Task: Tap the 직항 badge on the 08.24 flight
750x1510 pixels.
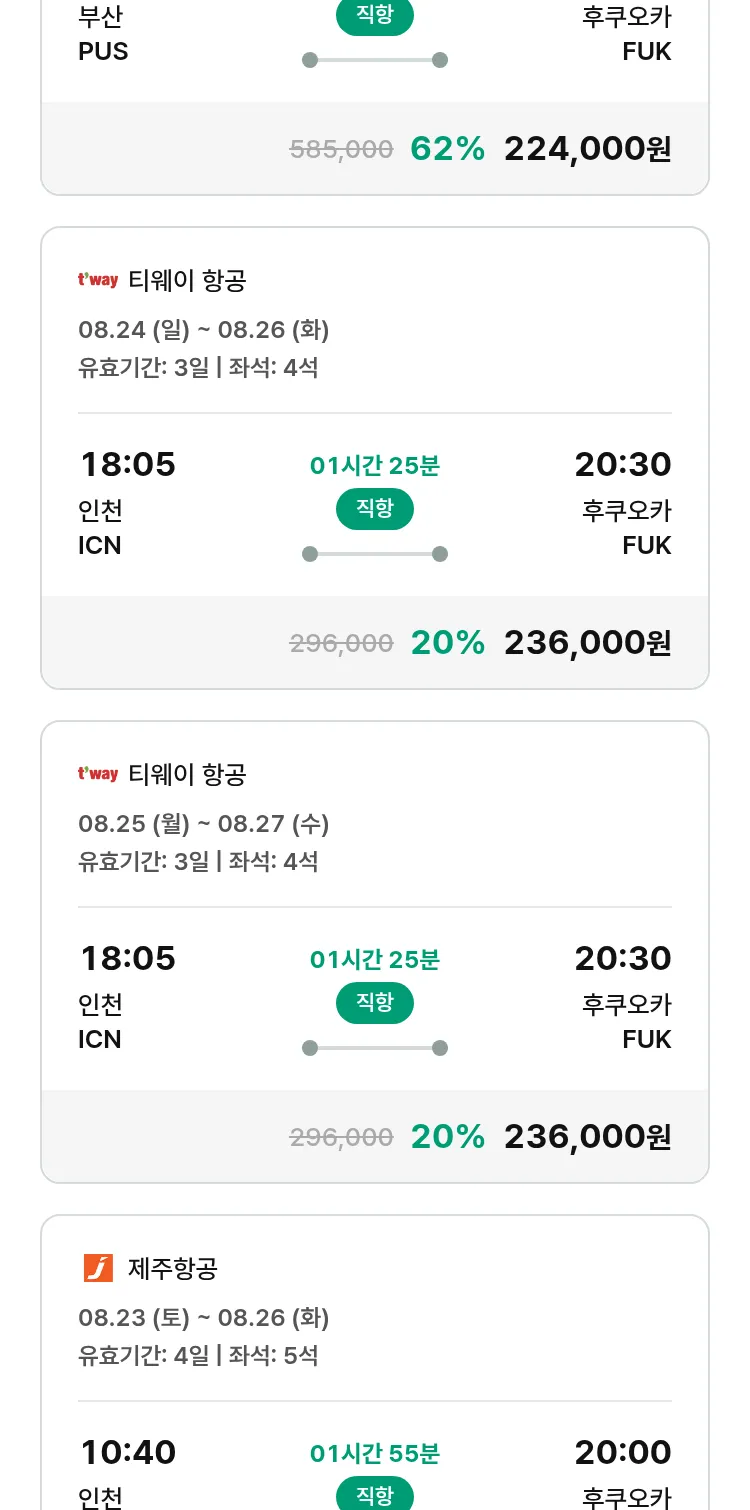Action: (x=375, y=509)
